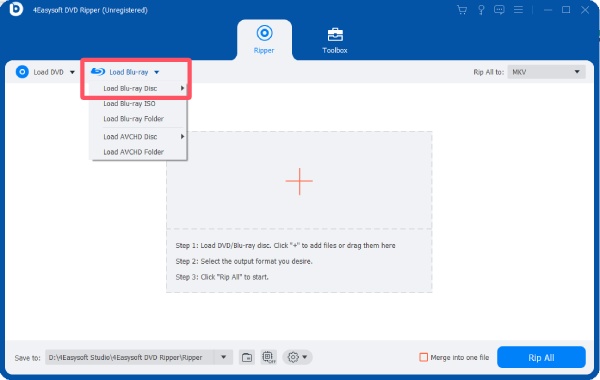Image resolution: width=600 pixels, height=380 pixels.
Task: Switch to the Ripper tab
Action: (x=264, y=40)
